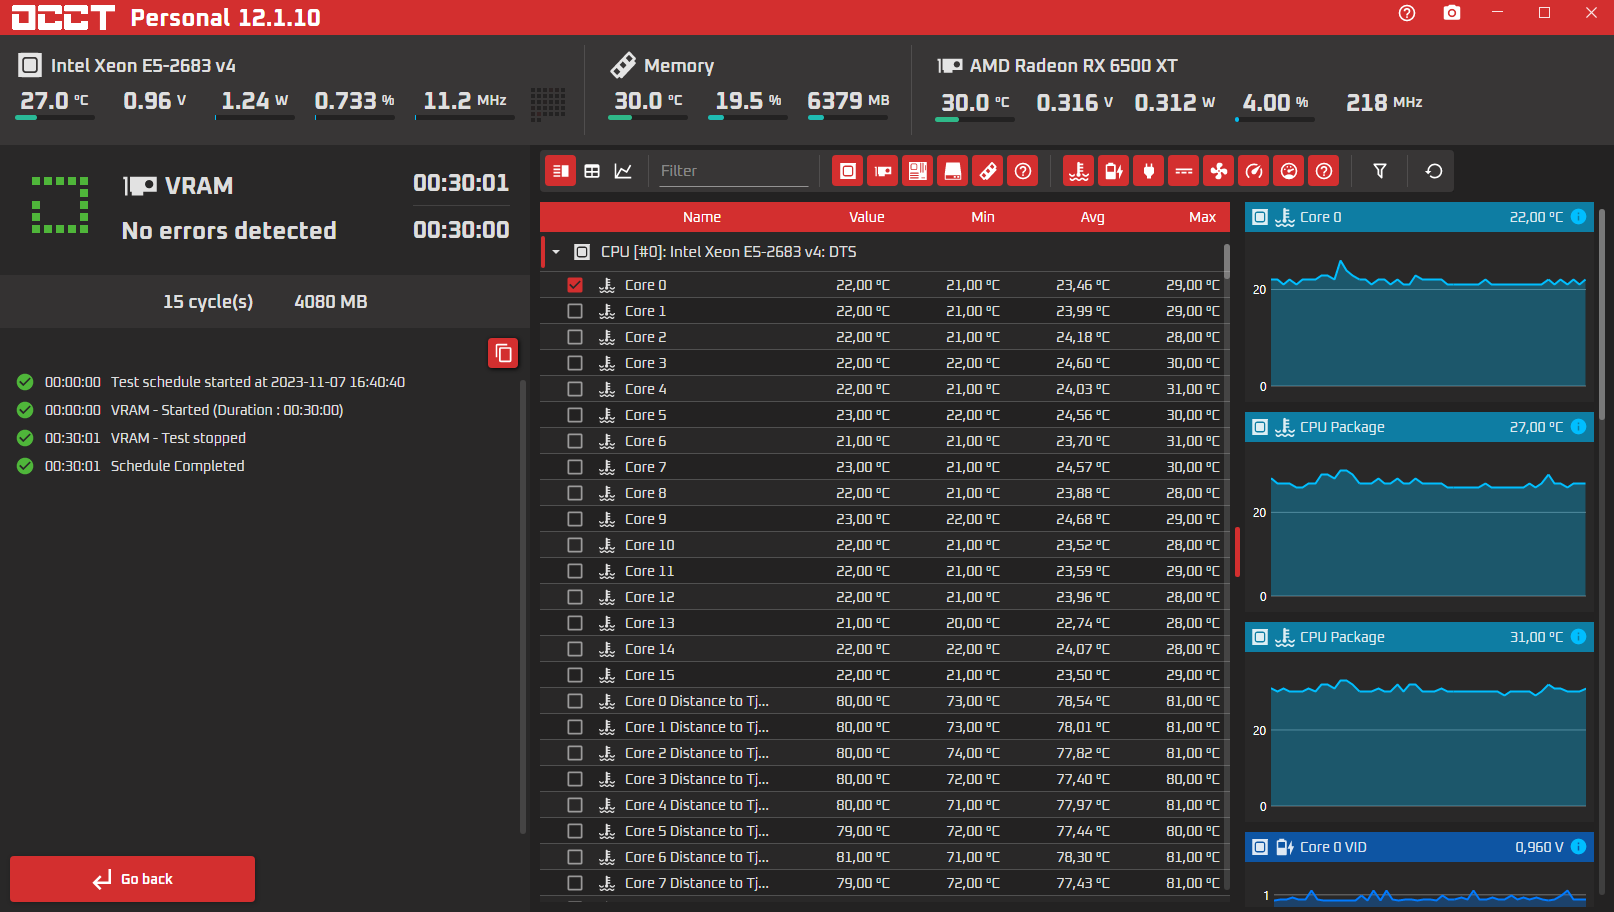
Task: Sort by the Max column header
Action: [1203, 217]
